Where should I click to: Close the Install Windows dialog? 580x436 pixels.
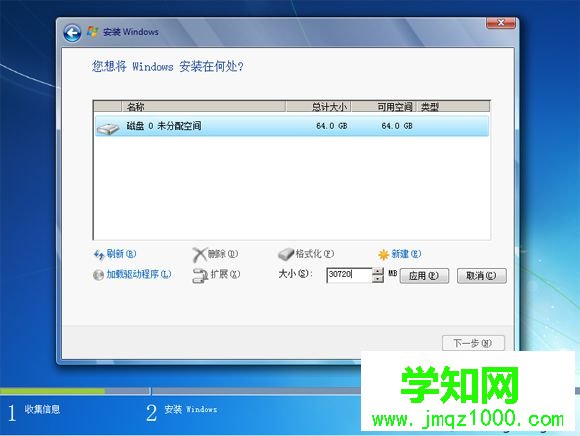[500, 23]
